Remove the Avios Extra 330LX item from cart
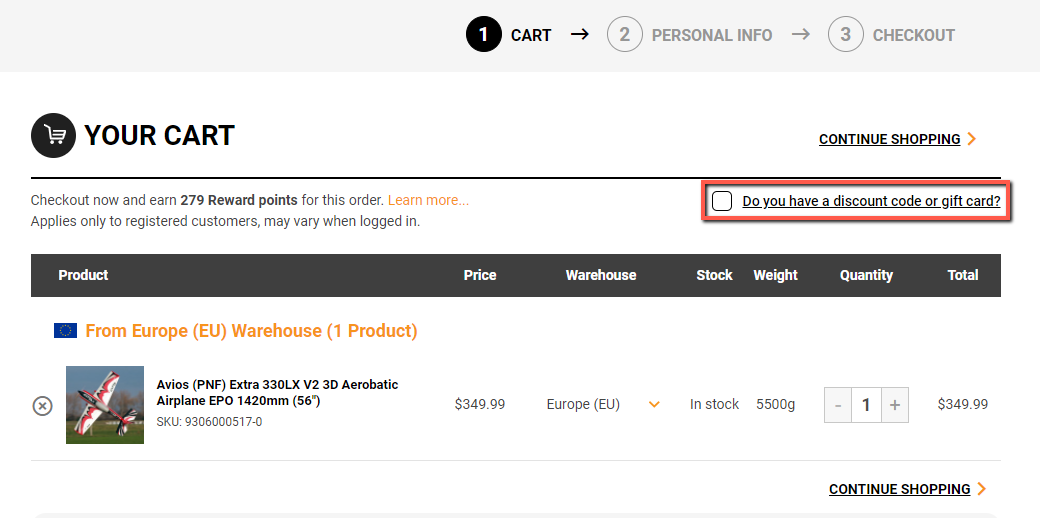This screenshot has height=518, width=1040. click(x=42, y=405)
